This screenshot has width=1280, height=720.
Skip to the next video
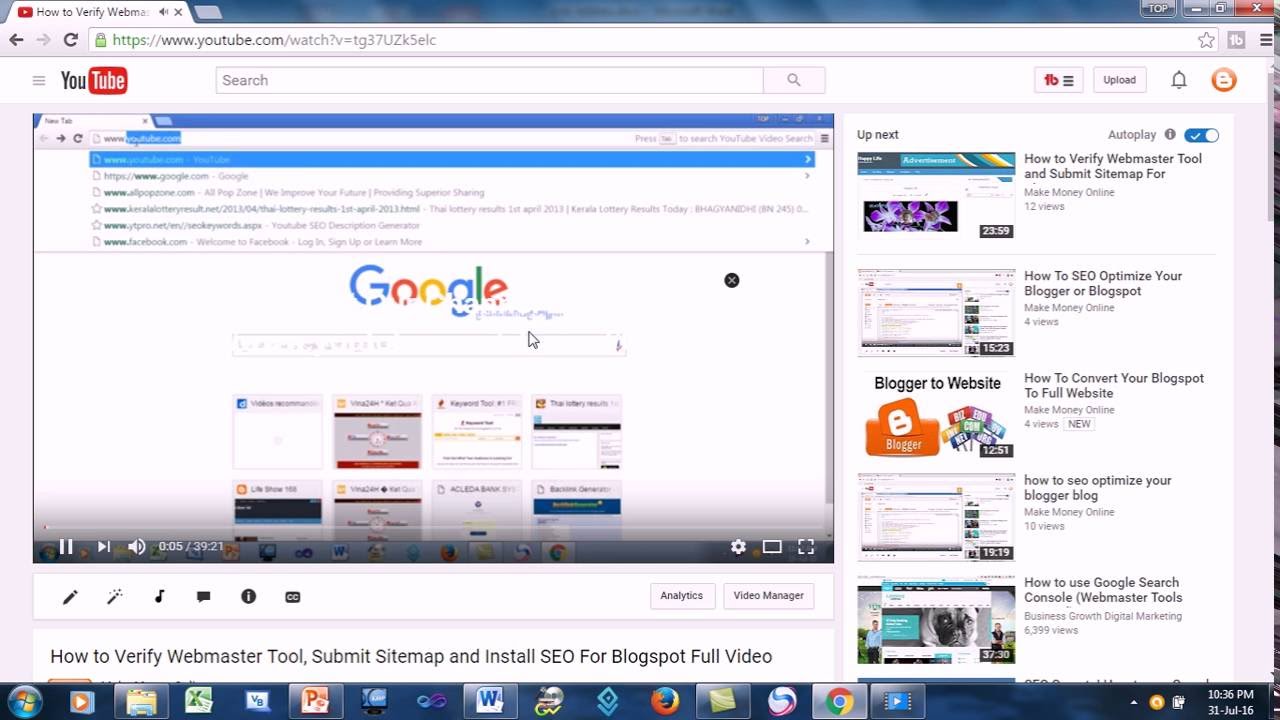pos(103,546)
